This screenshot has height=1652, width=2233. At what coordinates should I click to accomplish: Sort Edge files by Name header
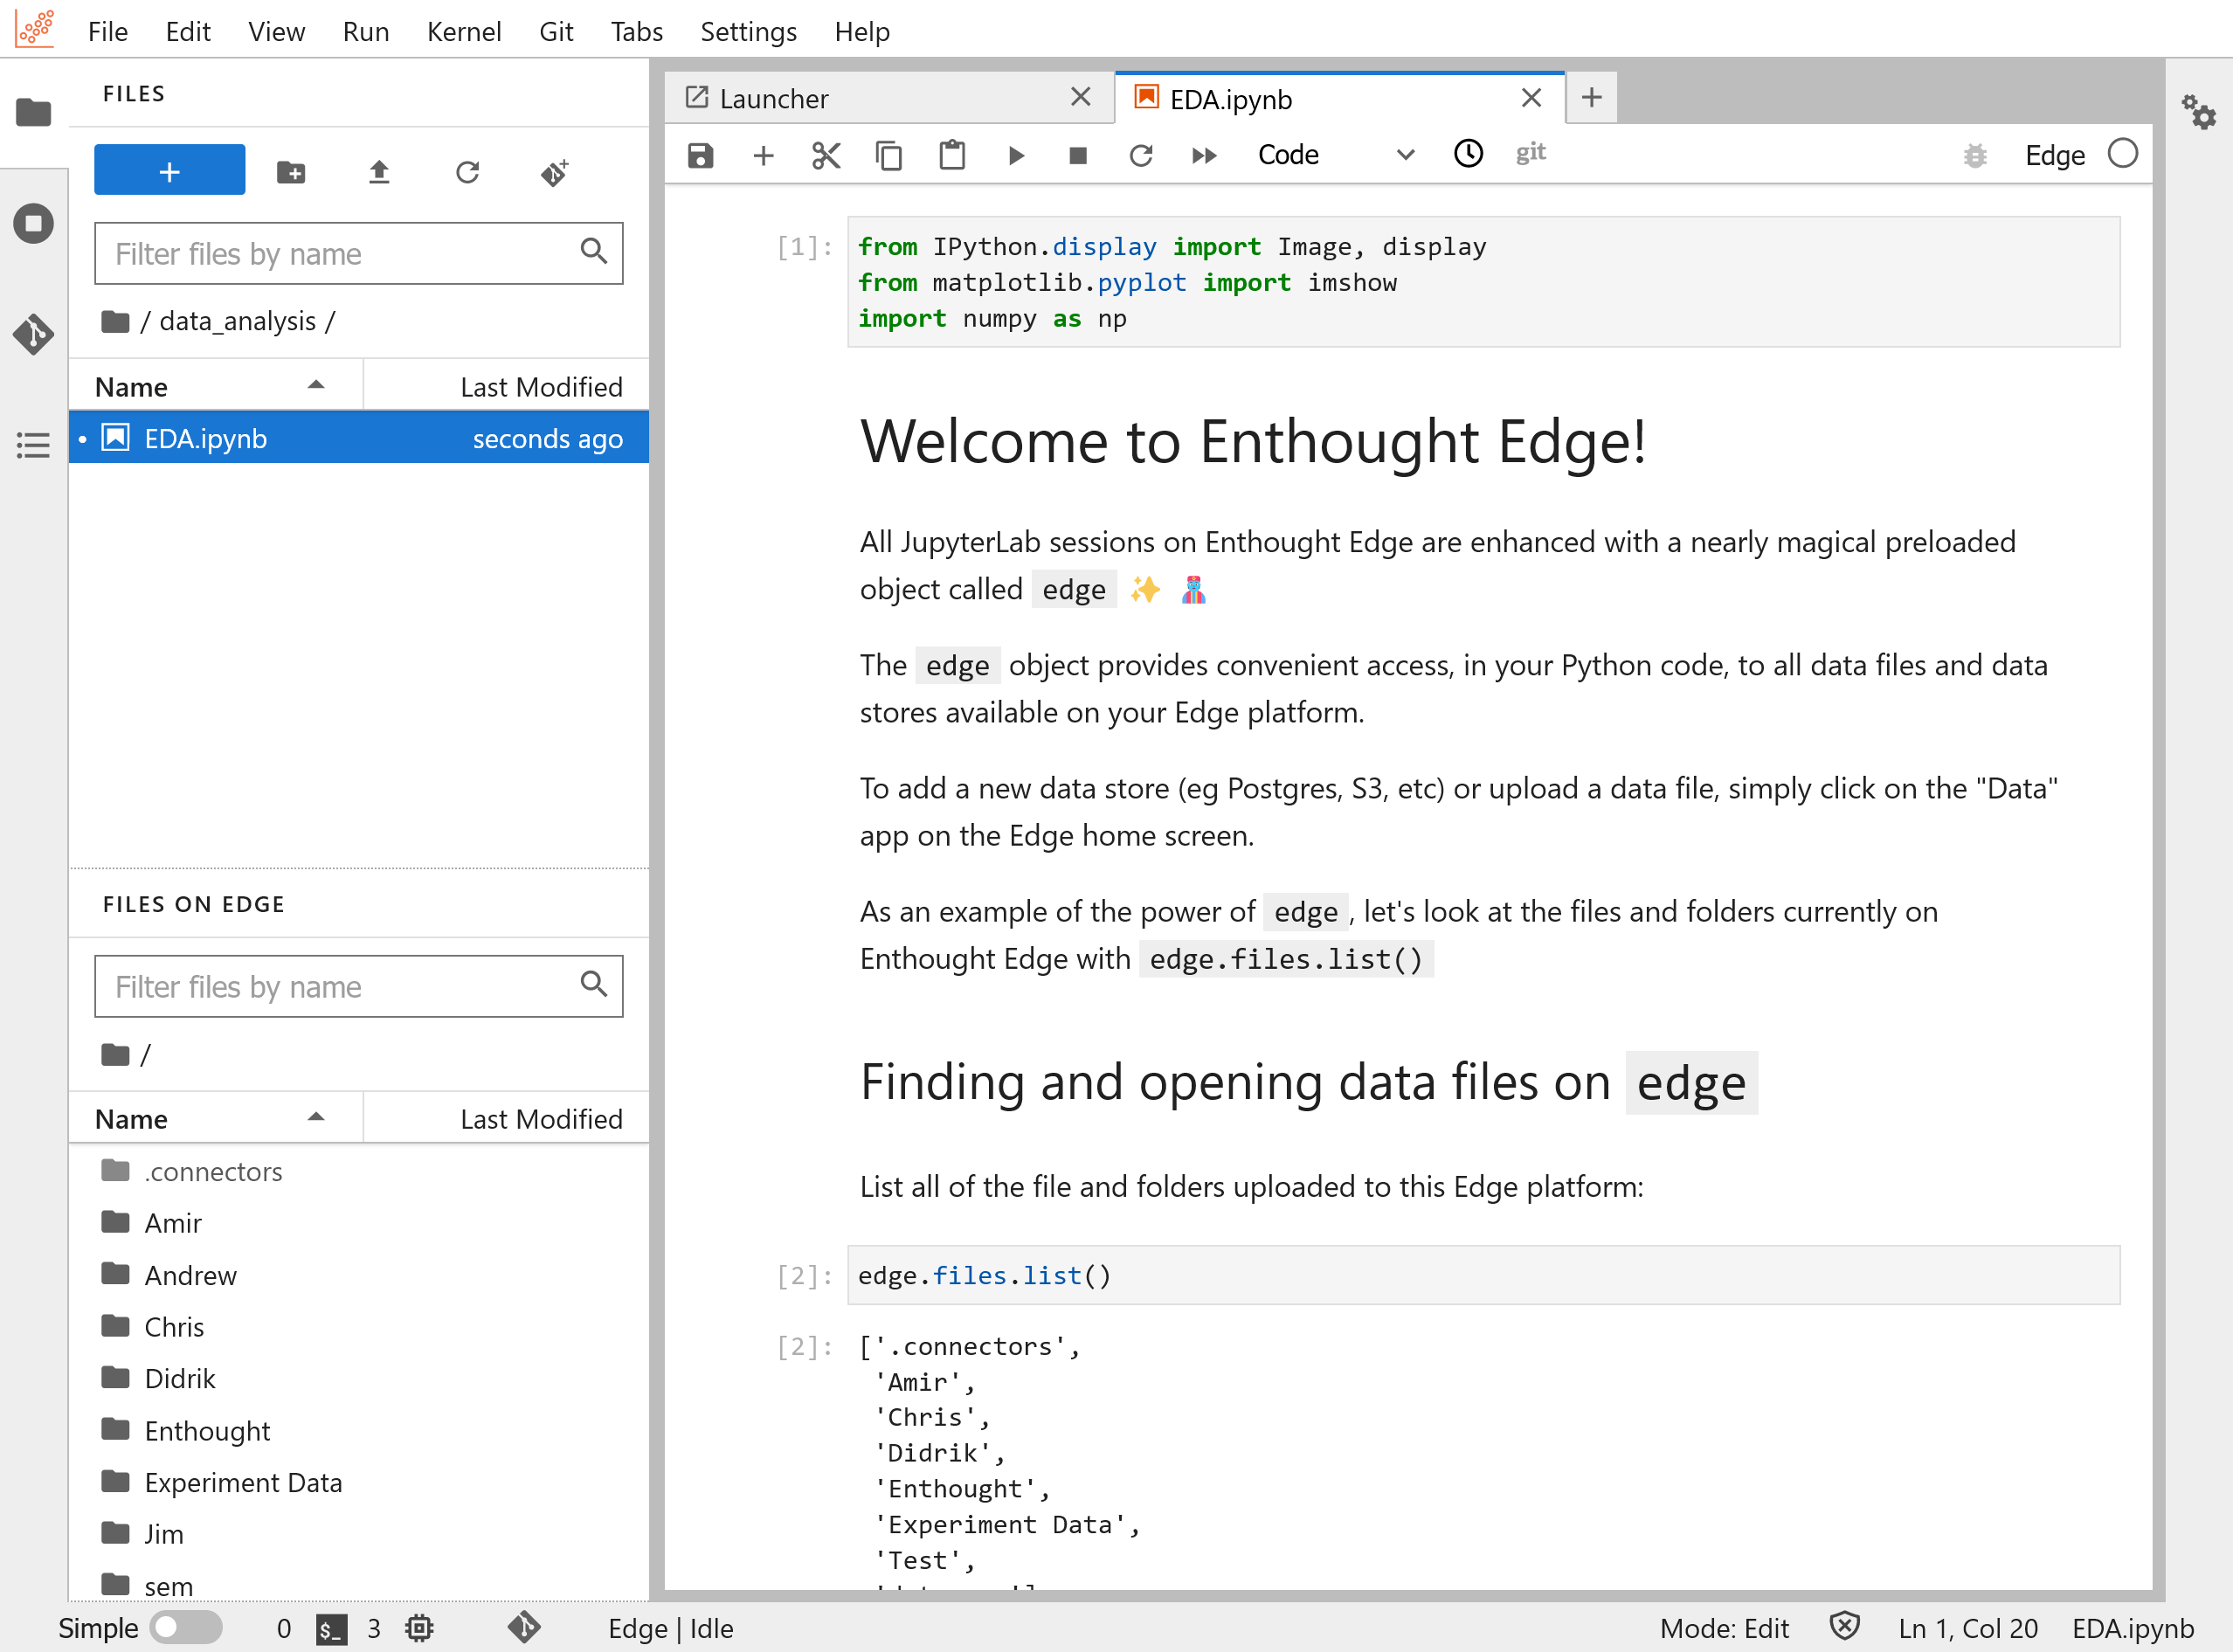coord(215,1118)
